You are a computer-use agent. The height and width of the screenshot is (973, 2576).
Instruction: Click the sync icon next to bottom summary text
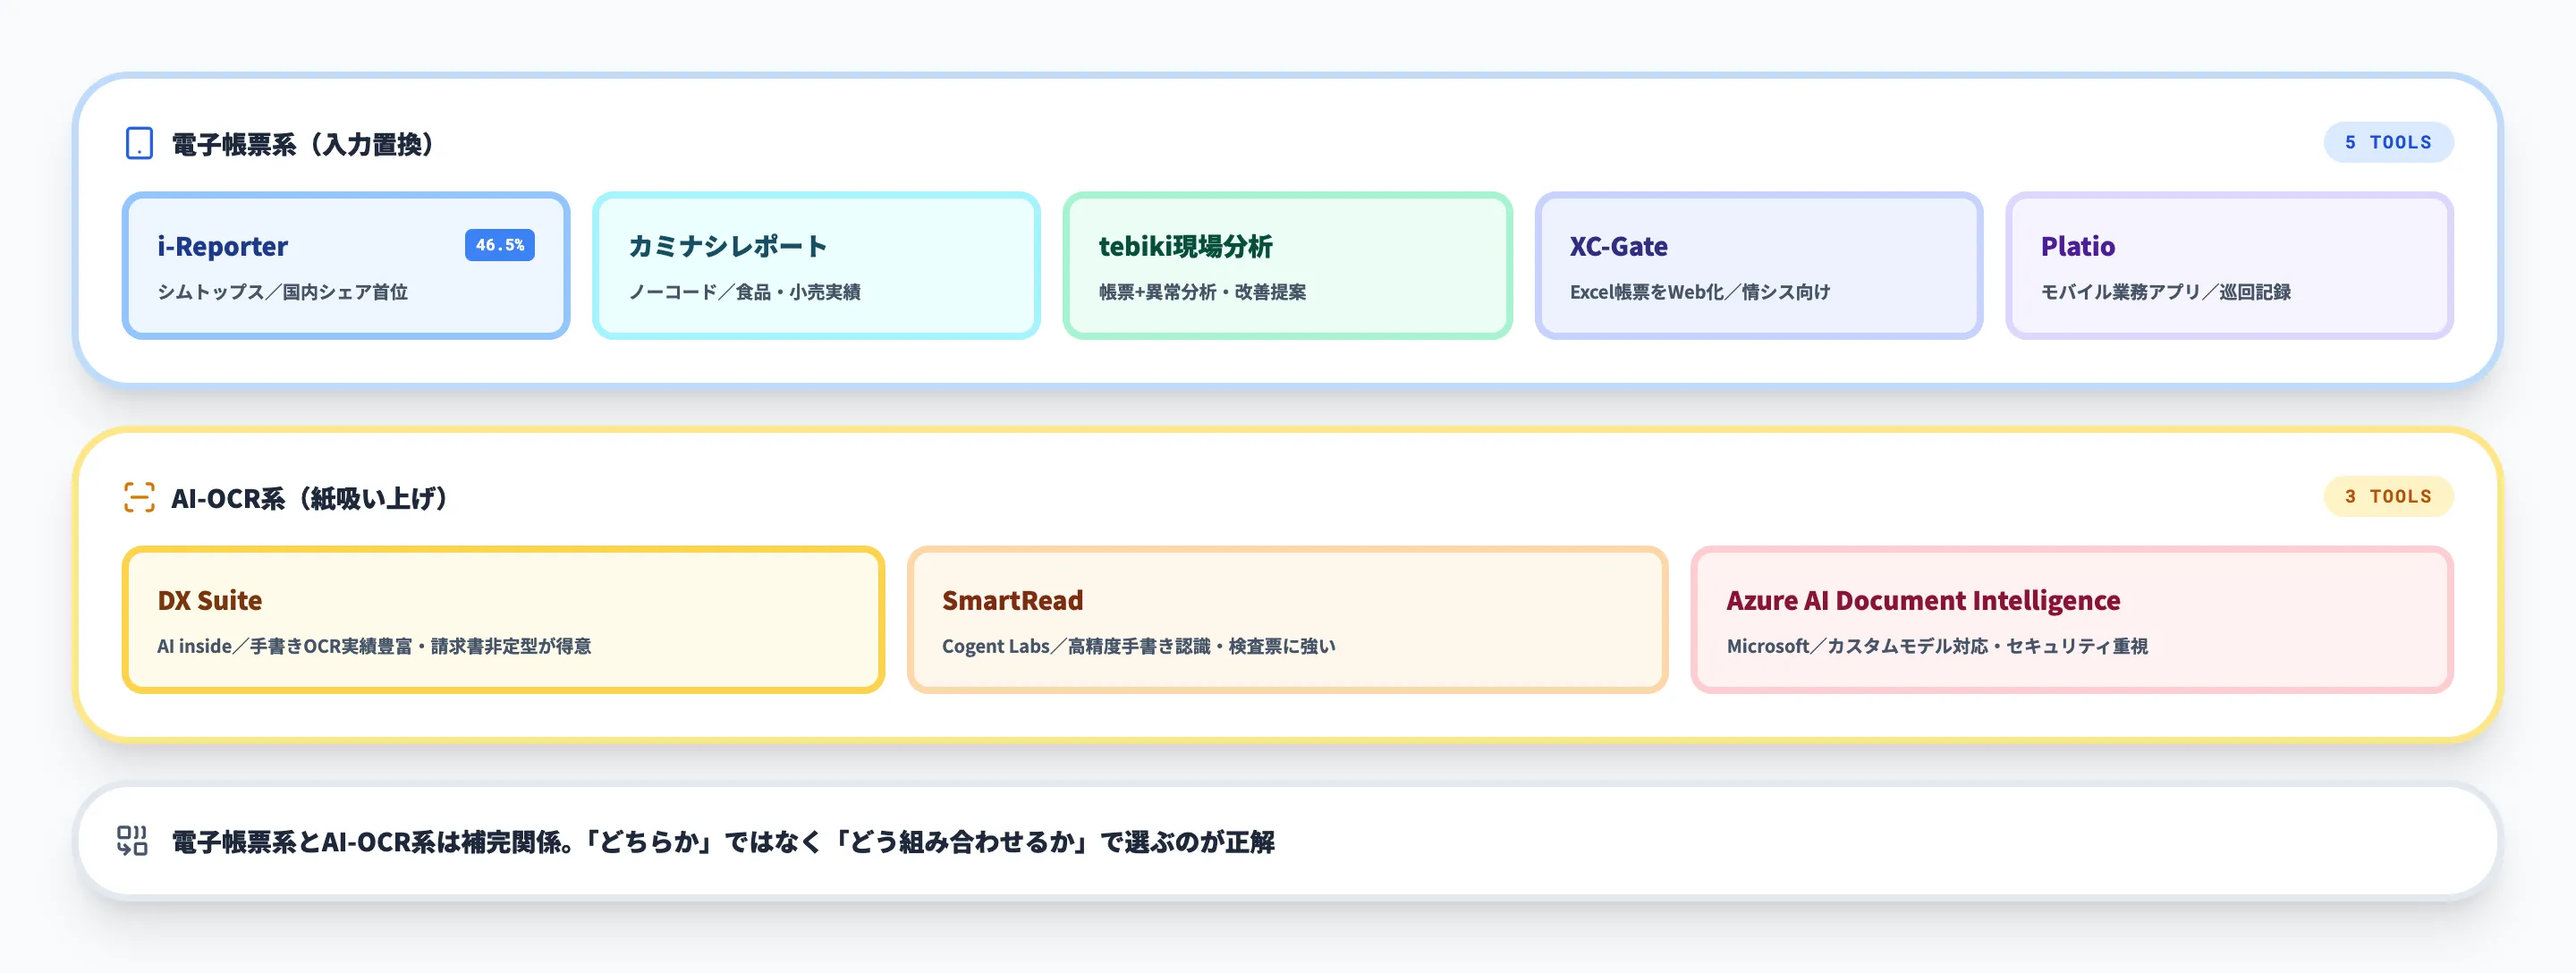tap(133, 841)
